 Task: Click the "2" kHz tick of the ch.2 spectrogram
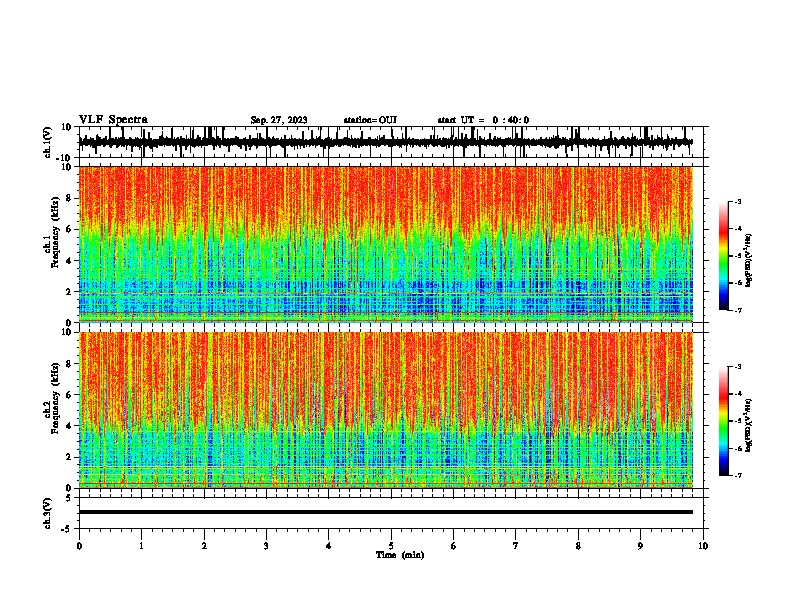click(x=70, y=457)
